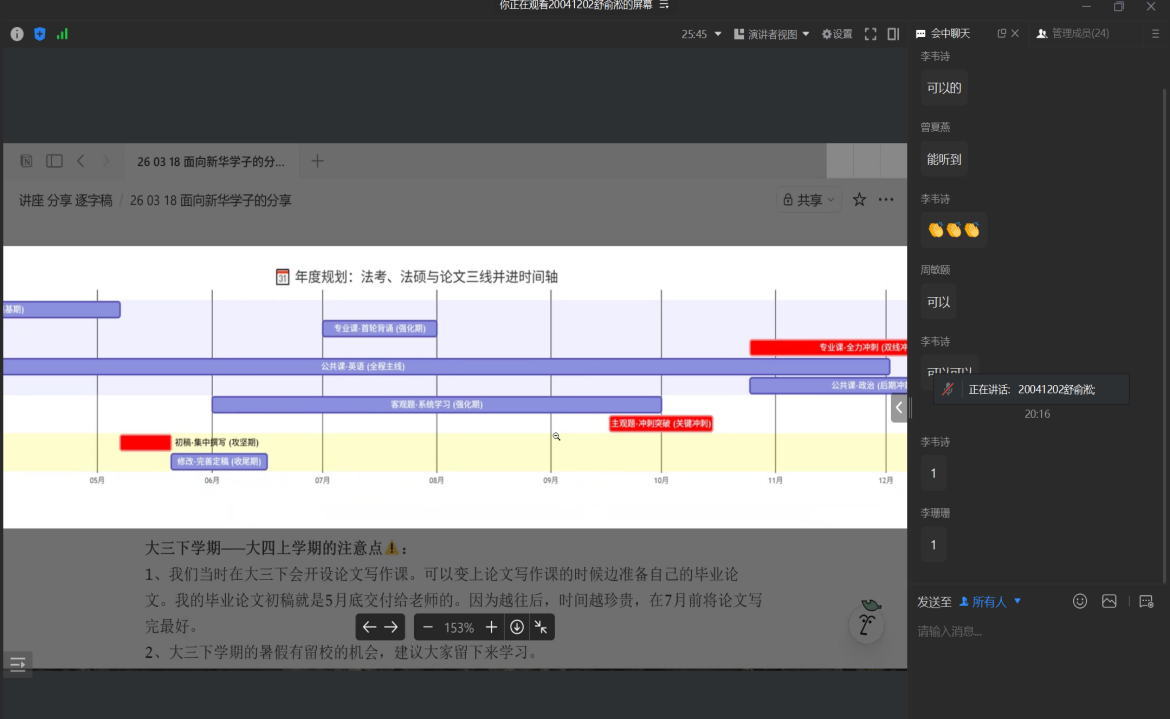Switch to 管理成员(24) tab
1170x719 pixels.
tap(1073, 34)
